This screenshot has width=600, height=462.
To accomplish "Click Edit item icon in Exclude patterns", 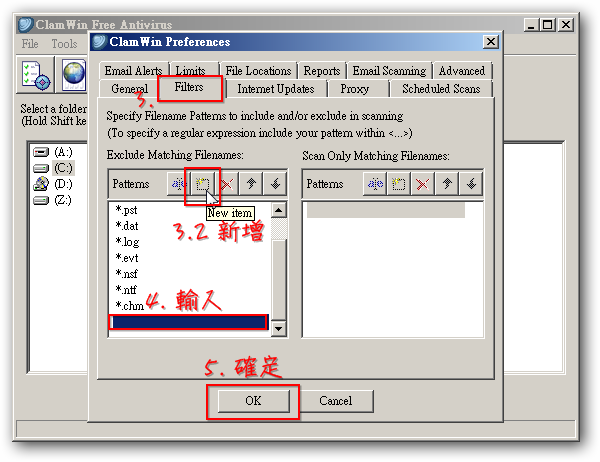I will click(x=178, y=184).
